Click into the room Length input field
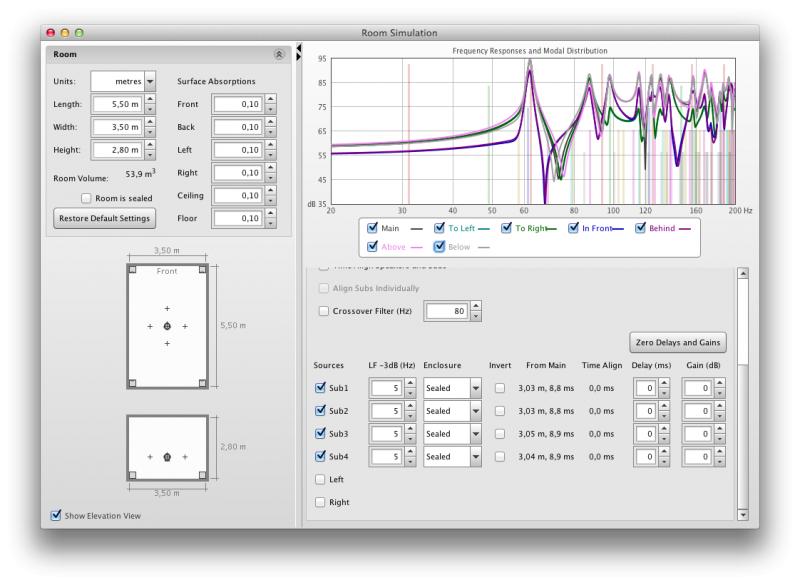Image resolution: width=800 pixels, height=585 pixels. pos(117,104)
